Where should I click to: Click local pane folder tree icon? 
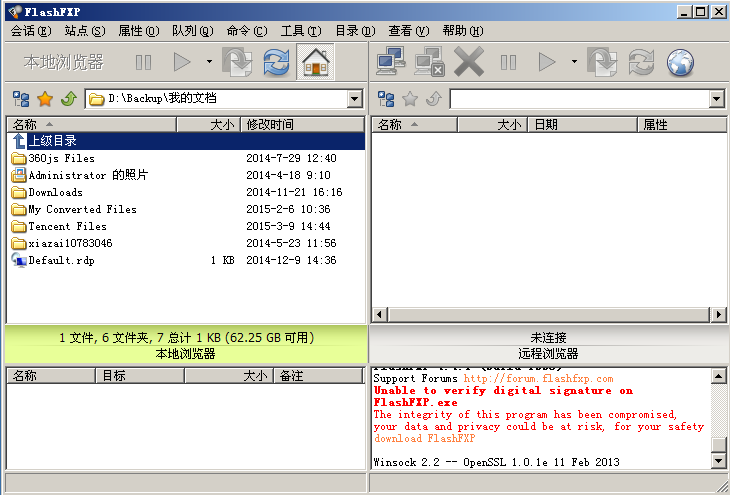(x=21, y=99)
